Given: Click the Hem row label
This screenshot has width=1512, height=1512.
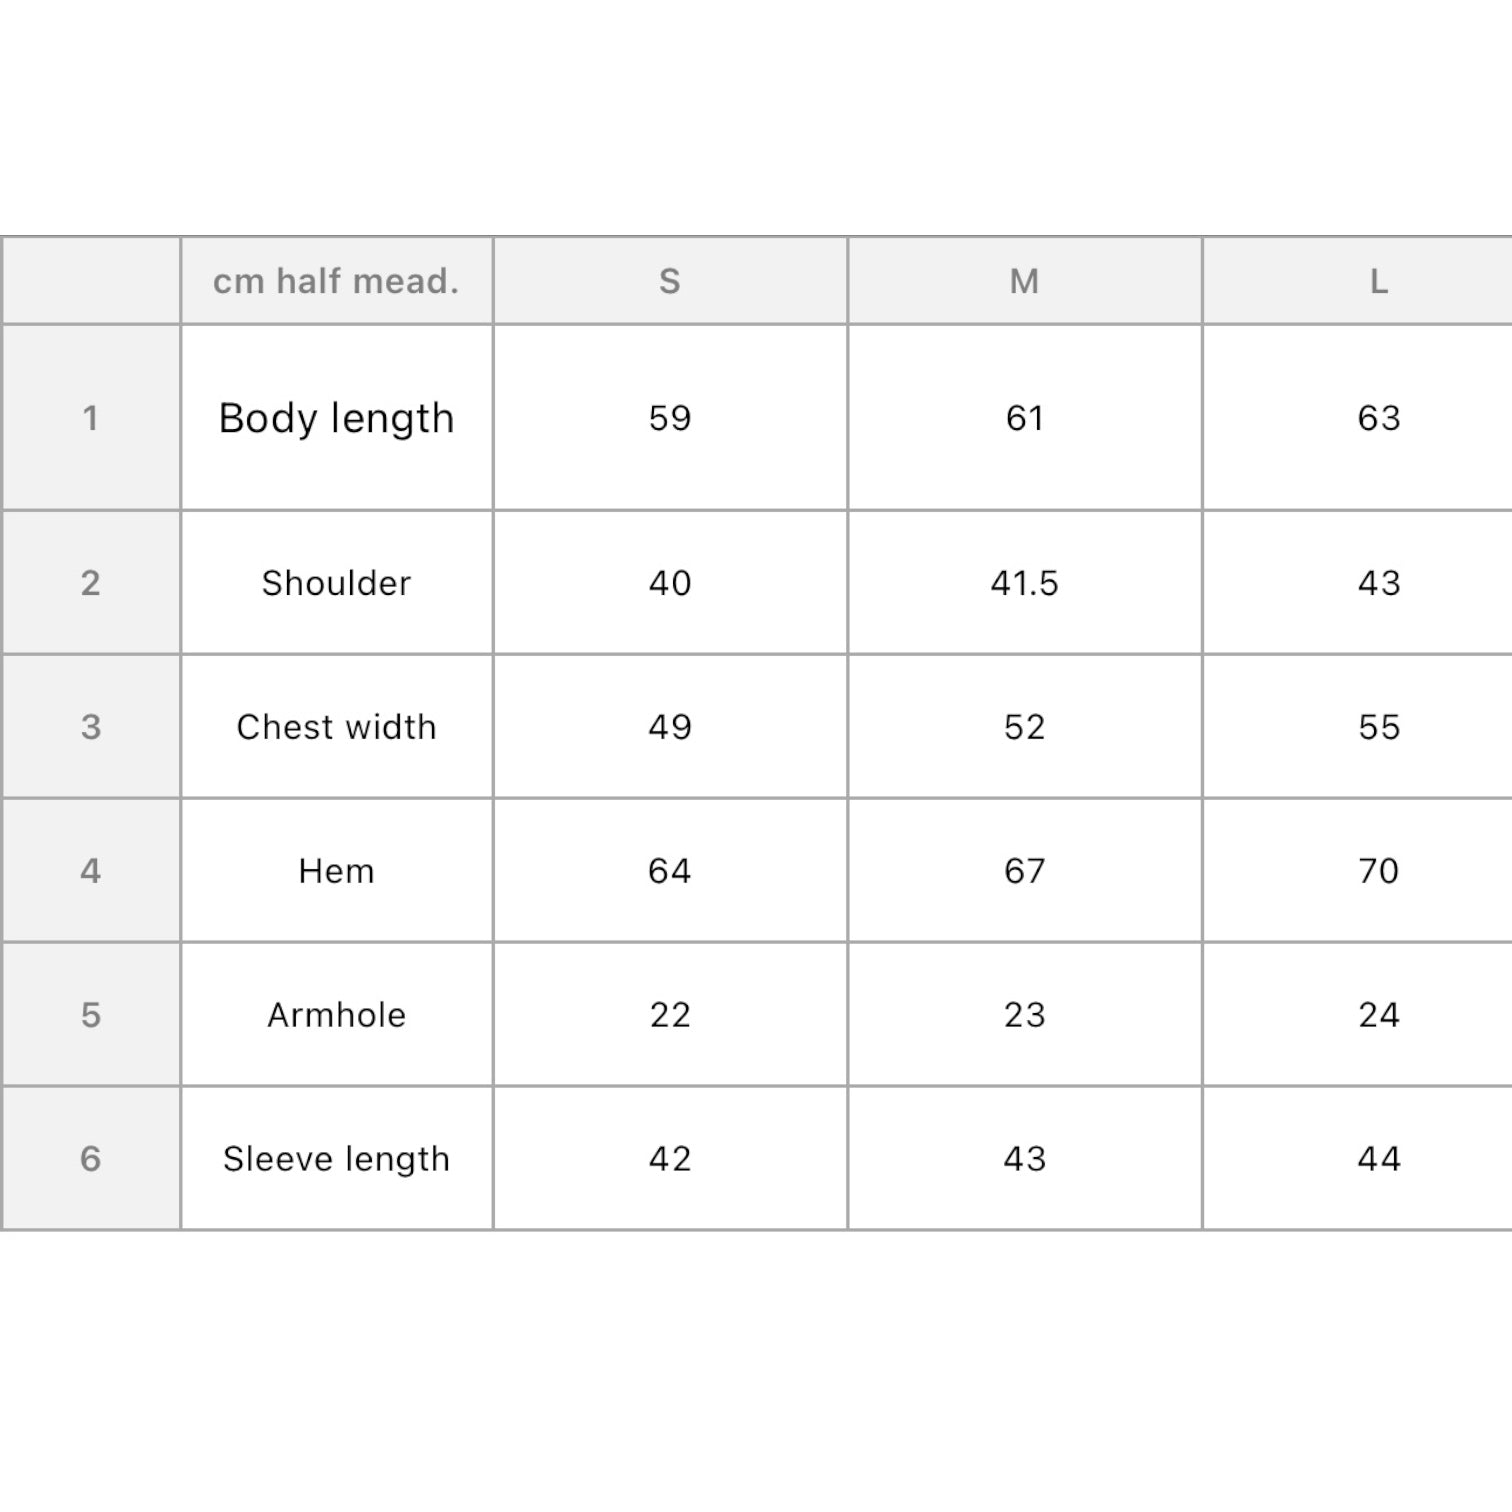Looking at the screenshot, I should (x=336, y=871).
